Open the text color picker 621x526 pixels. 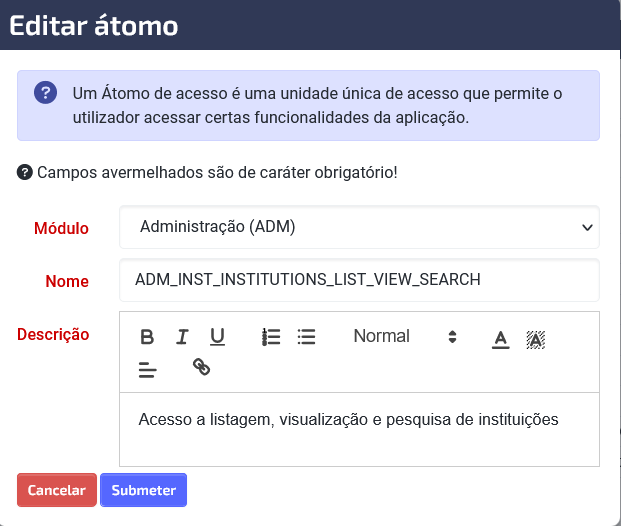[501, 339]
